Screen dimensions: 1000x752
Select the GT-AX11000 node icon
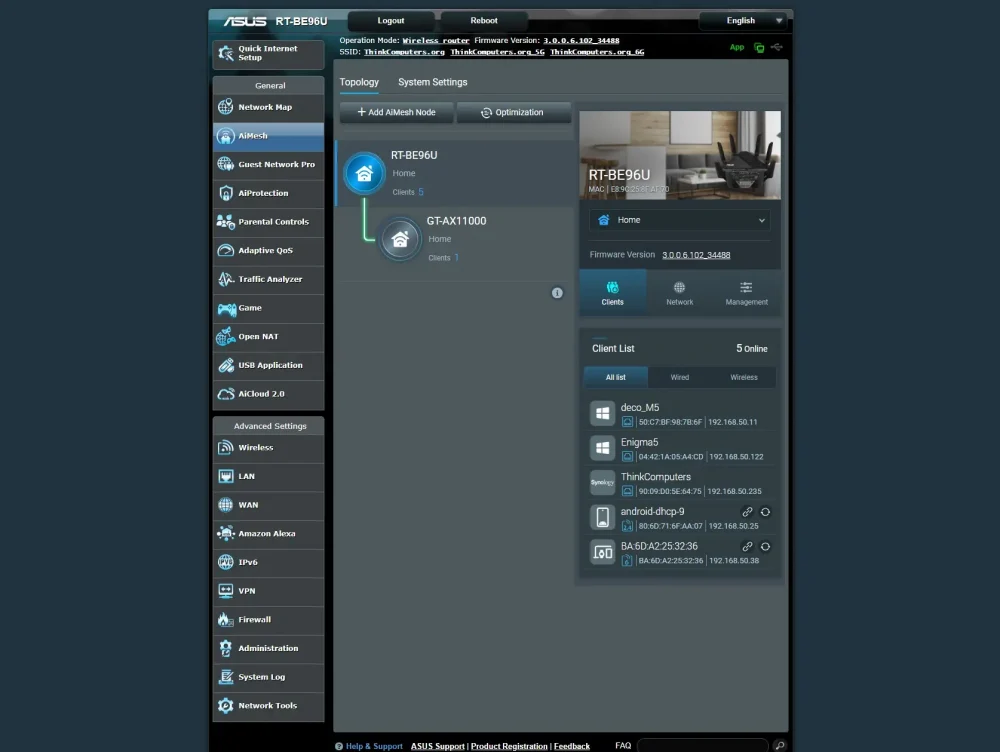(400, 239)
